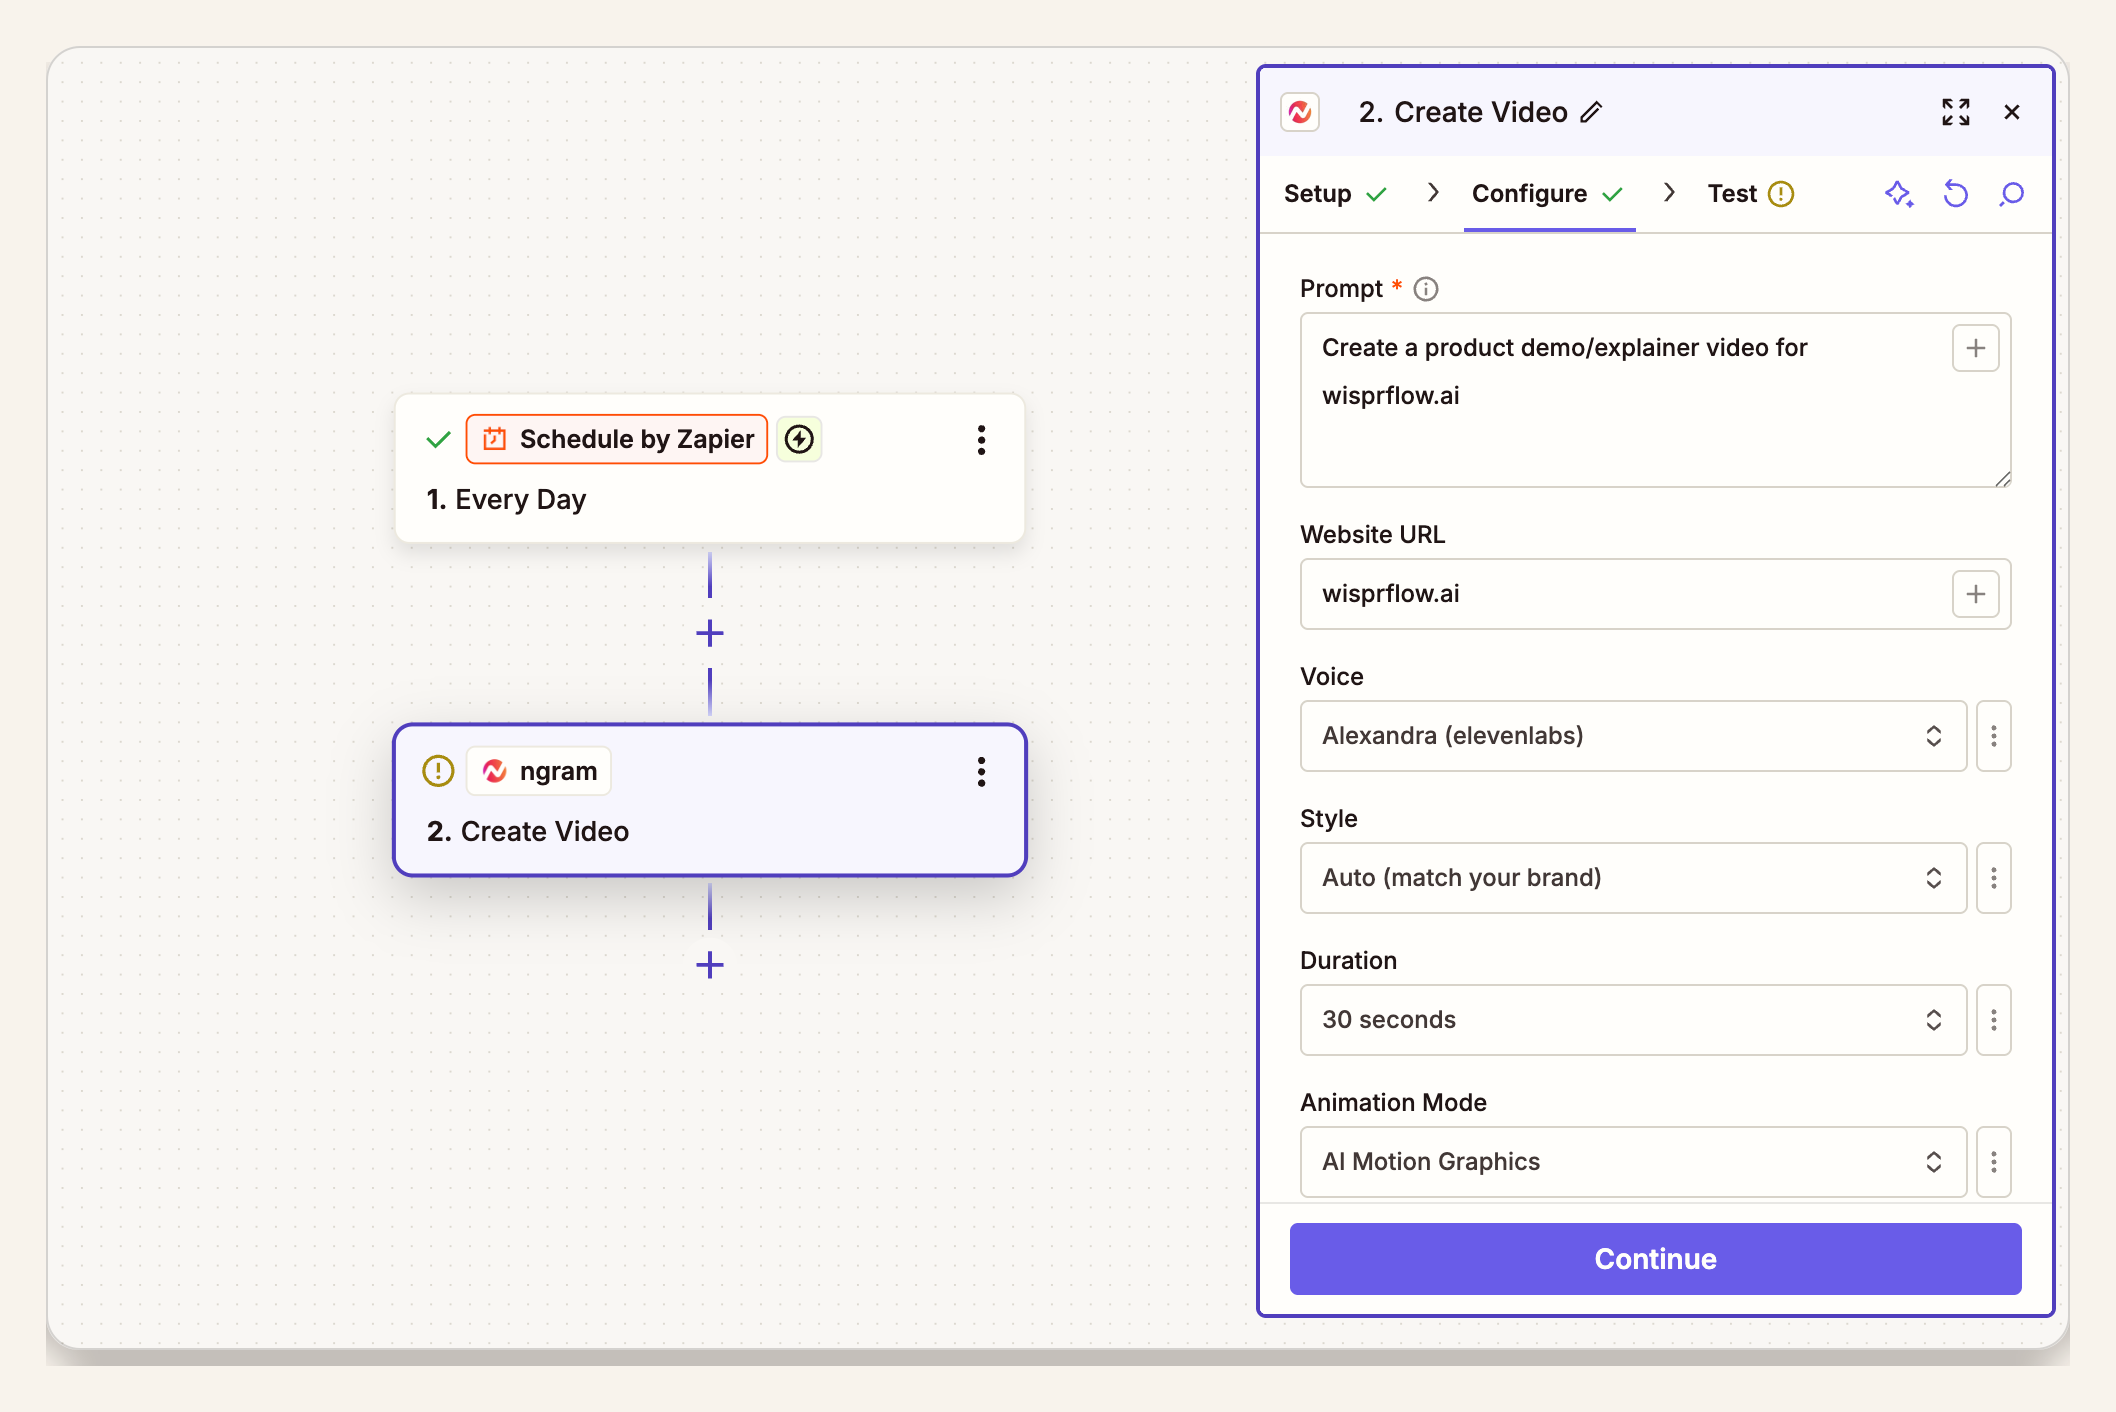Open the Duration dropdown 30 seconds

(x=1633, y=1020)
